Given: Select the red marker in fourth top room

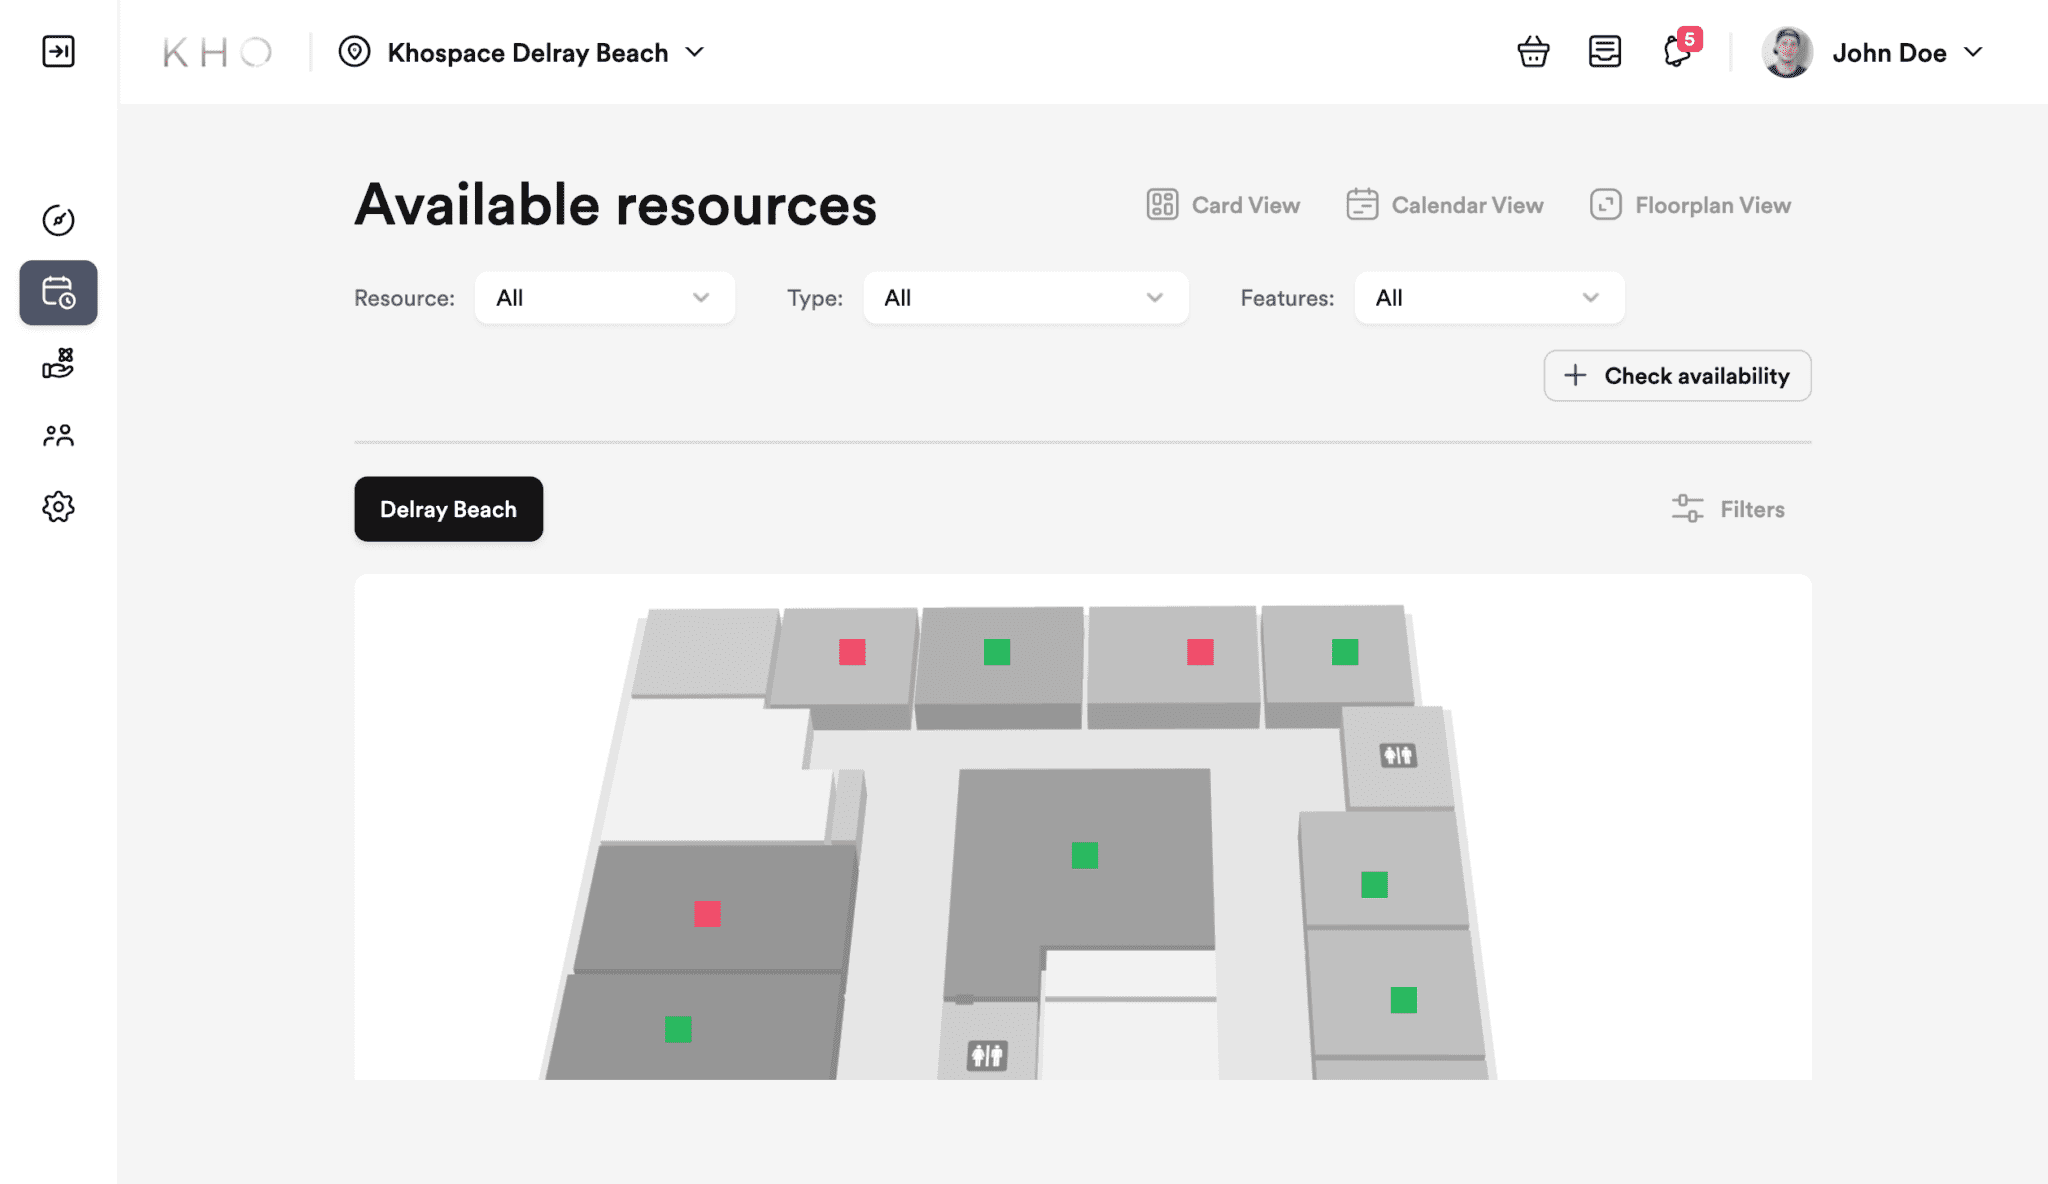Looking at the screenshot, I should (x=1200, y=652).
